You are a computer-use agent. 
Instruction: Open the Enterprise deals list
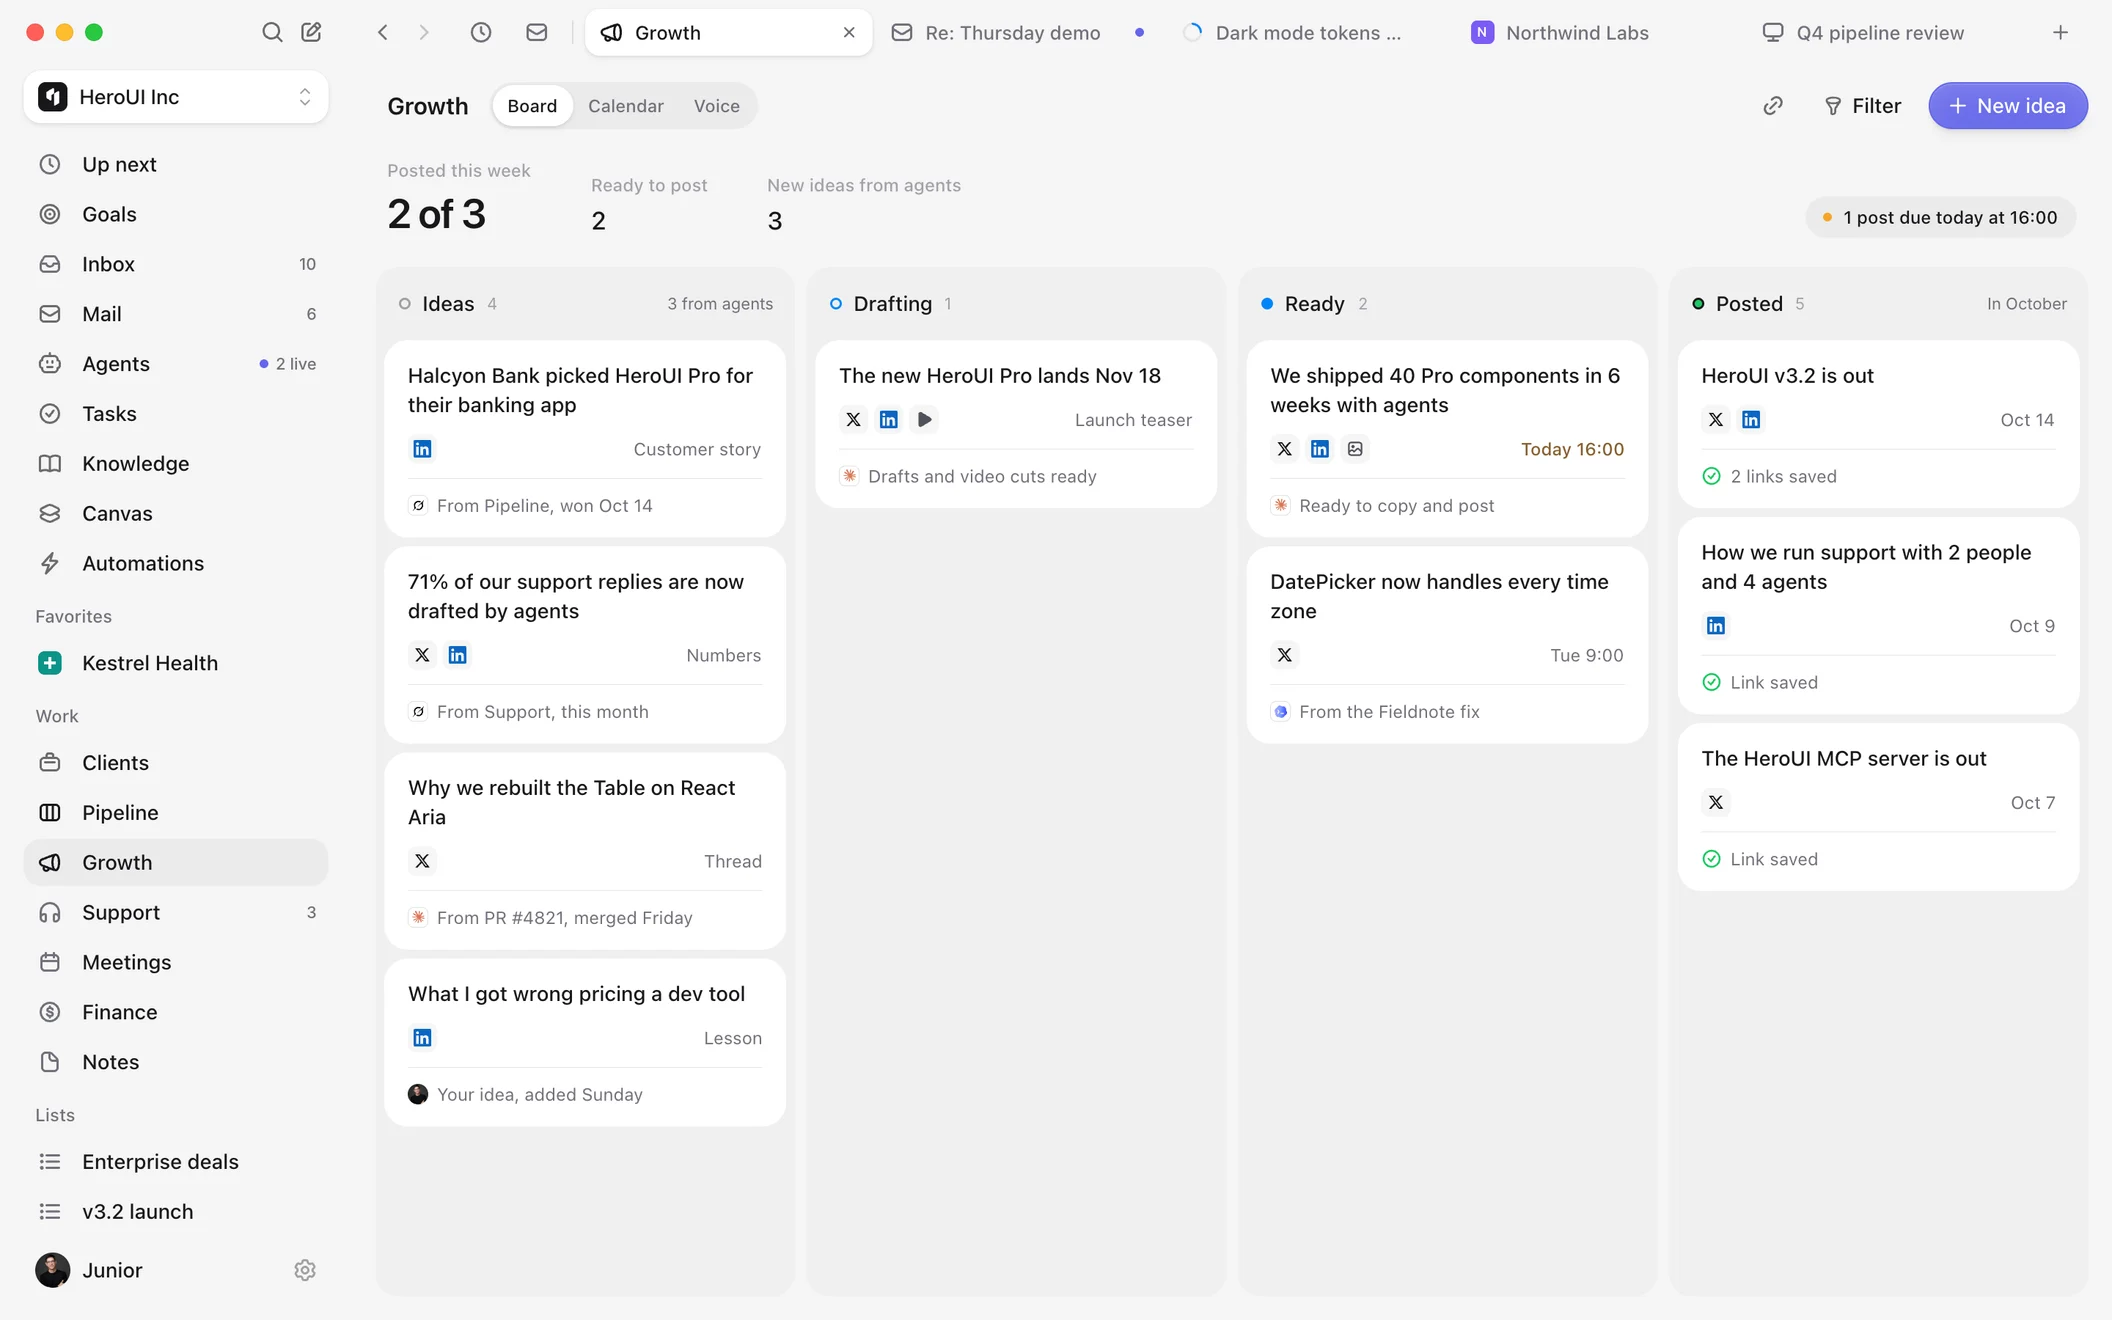point(176,1161)
